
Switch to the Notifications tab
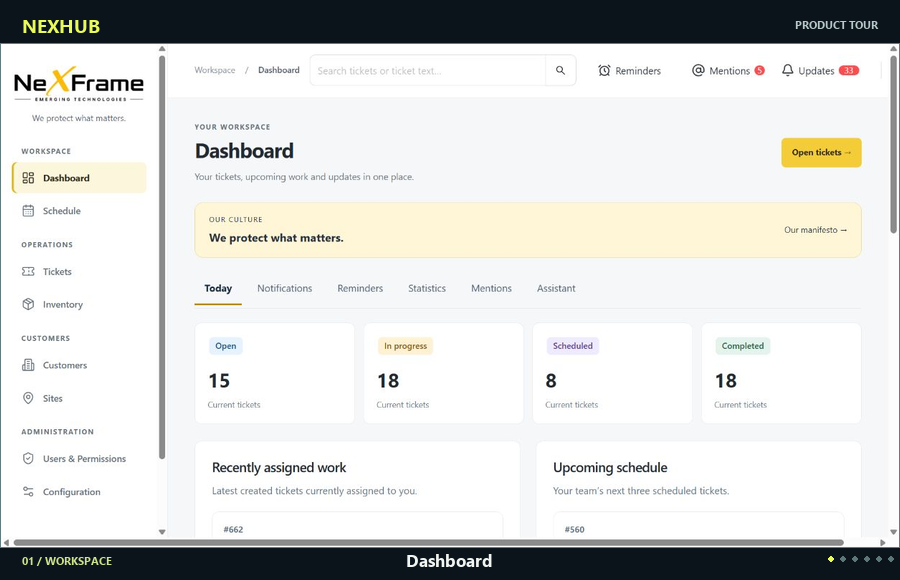pyautogui.click(x=285, y=288)
